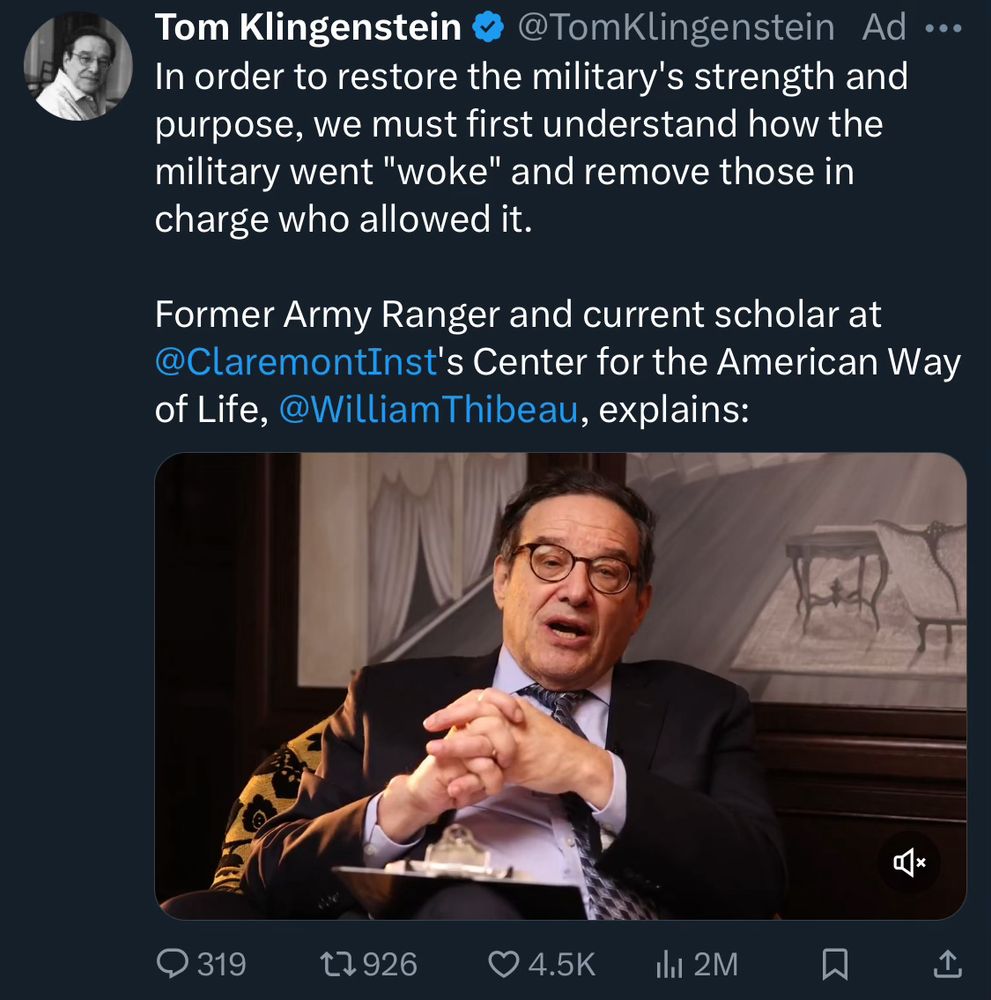The width and height of the screenshot is (991, 1000).
Task: Open Tom Klingenstein's profile picture
Action: click(78, 67)
